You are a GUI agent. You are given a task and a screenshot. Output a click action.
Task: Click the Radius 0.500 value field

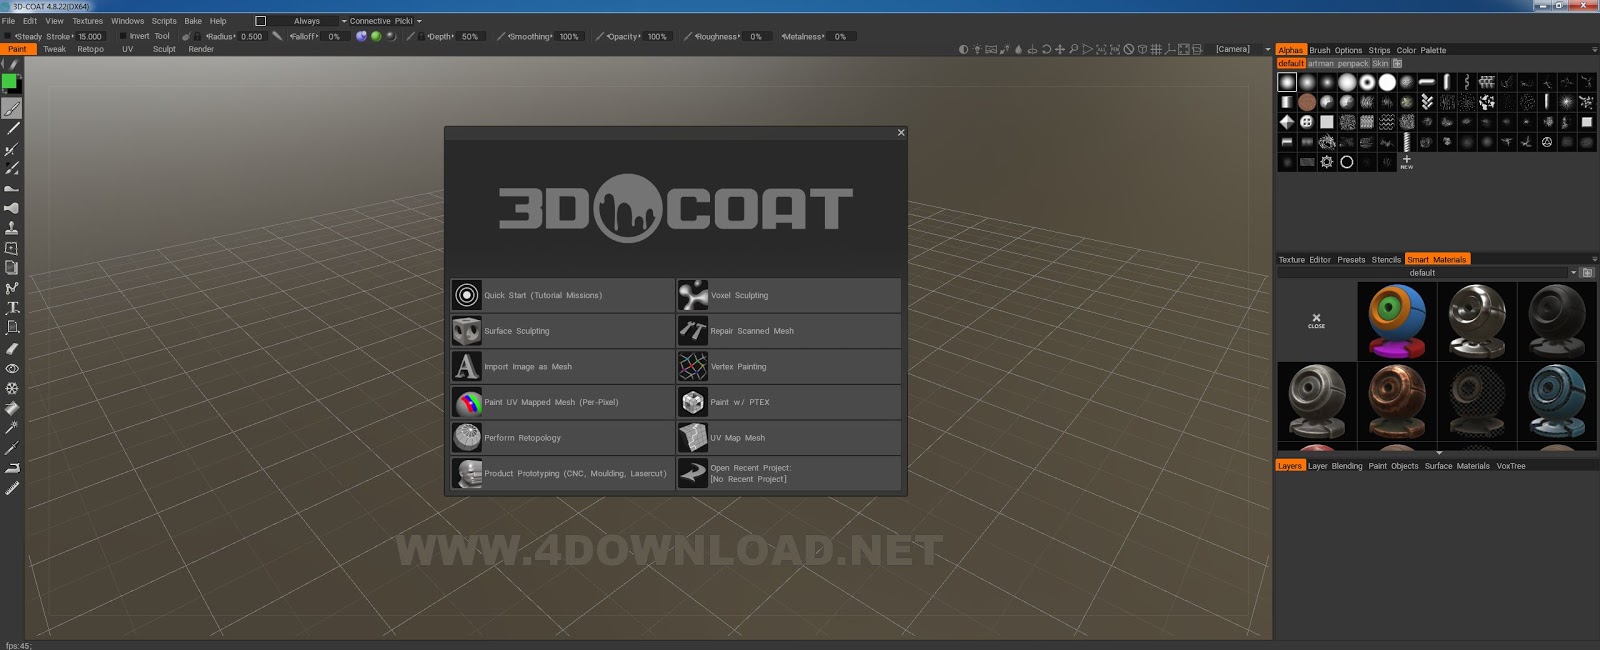click(x=251, y=36)
